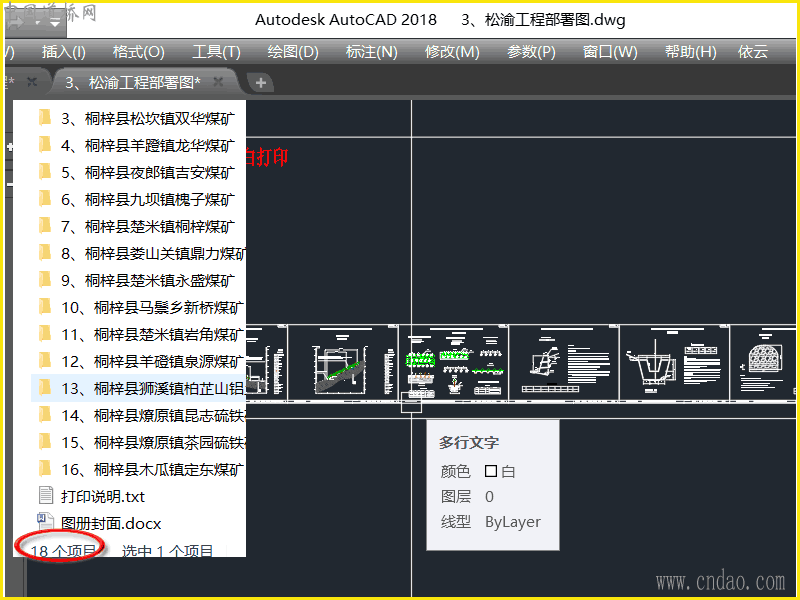Click the folder icon of item 9、桐梓县楚米镇永盛煤矿

point(45,280)
